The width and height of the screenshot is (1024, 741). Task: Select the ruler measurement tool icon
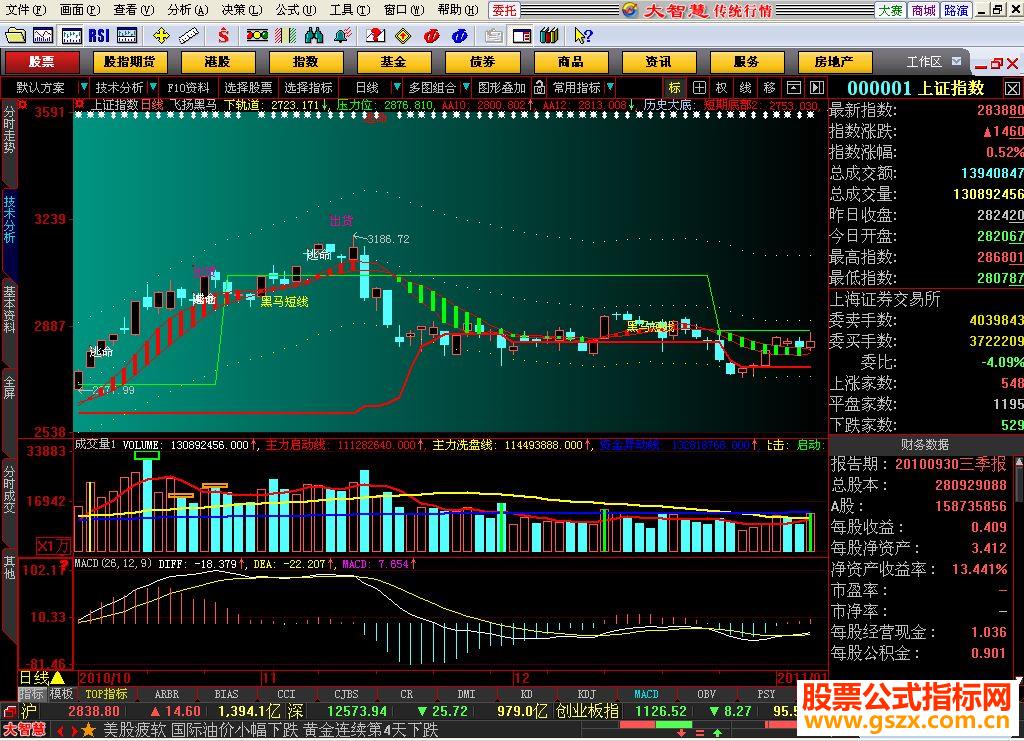[189, 35]
